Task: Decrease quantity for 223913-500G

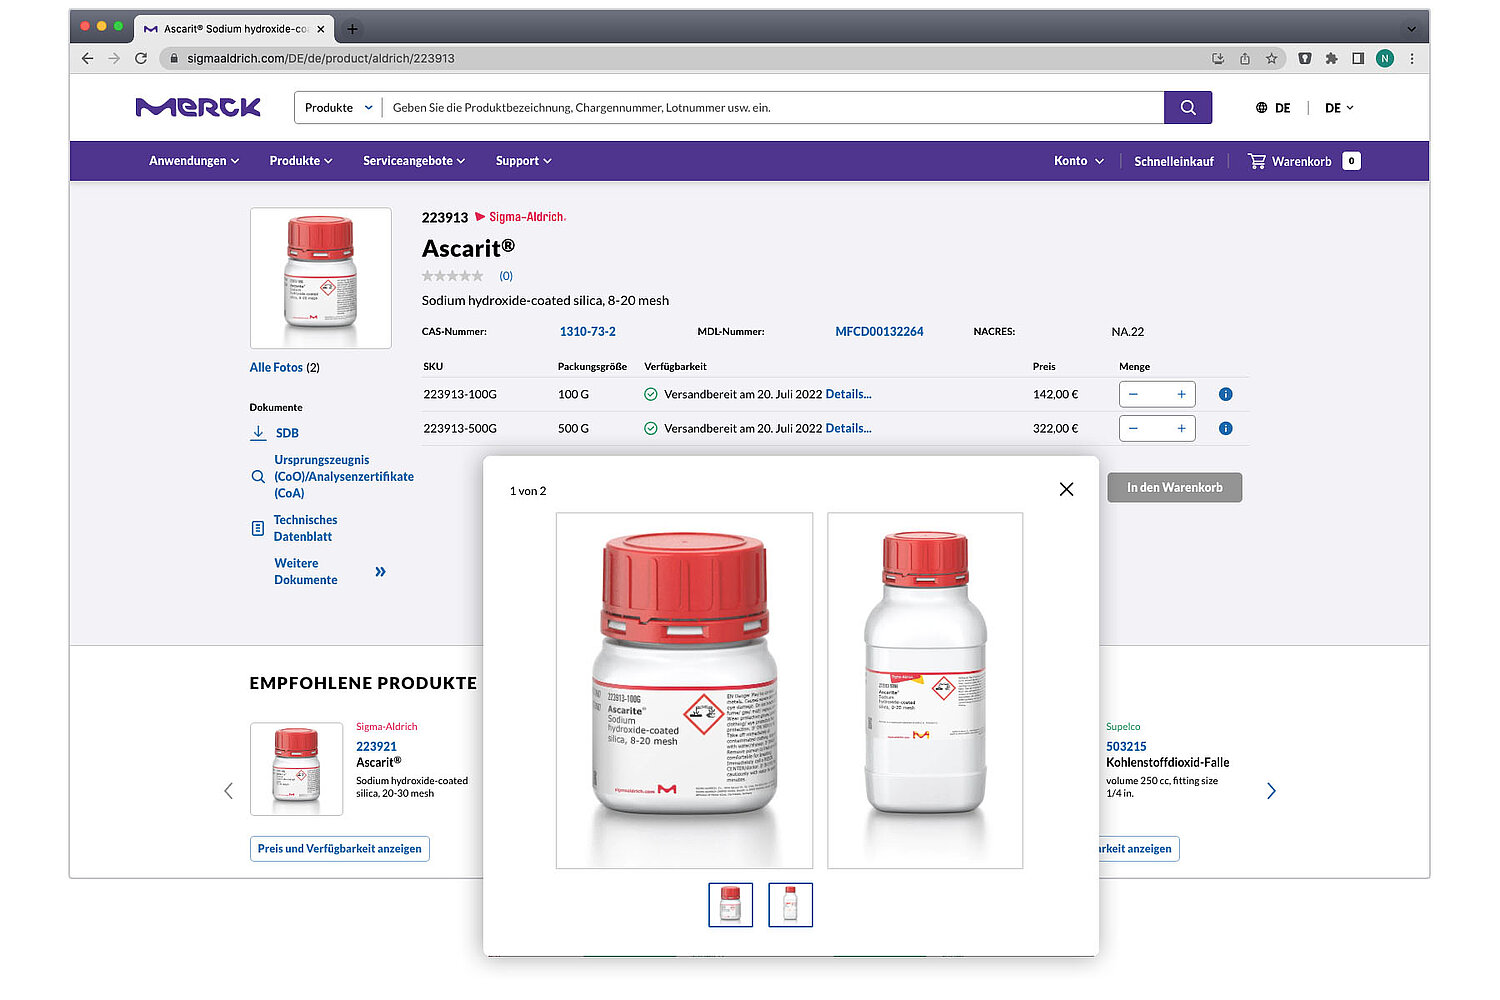Action: 1133,428
